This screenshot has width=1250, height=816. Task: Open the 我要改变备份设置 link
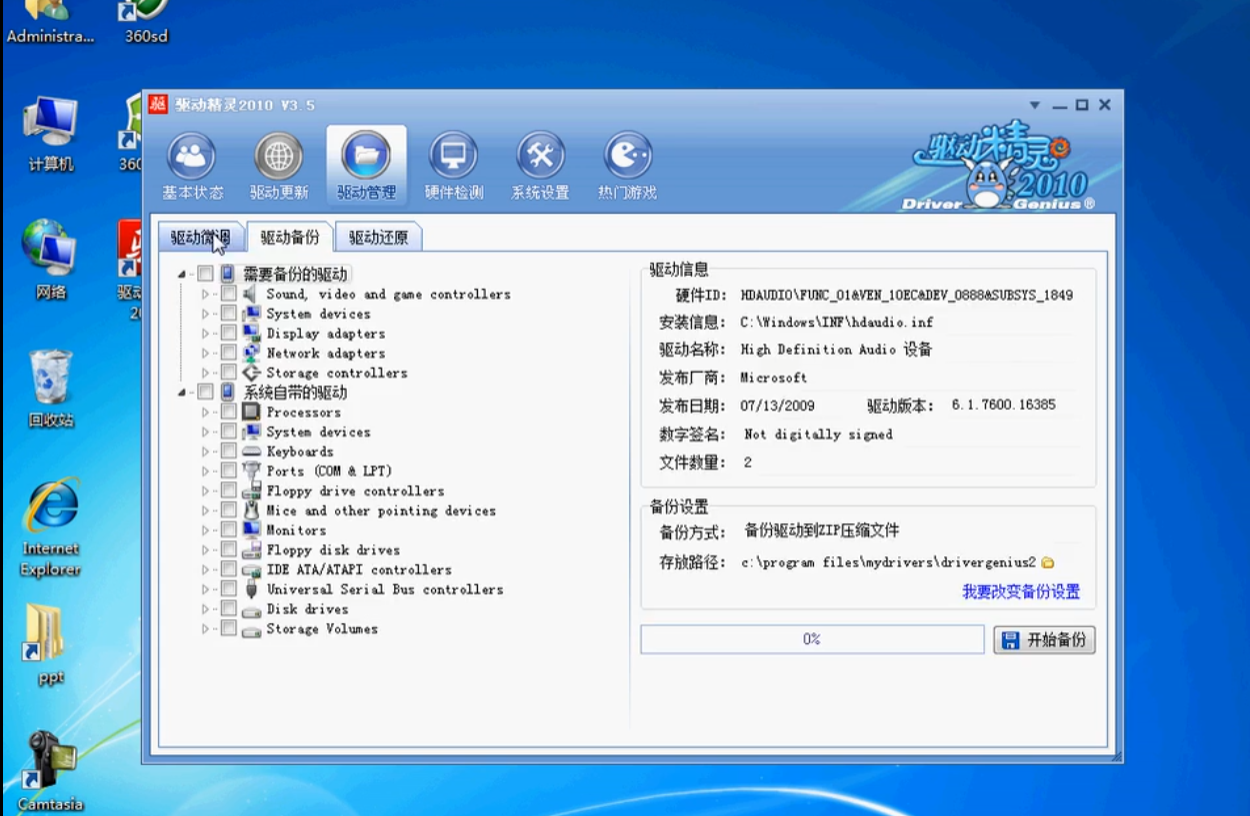(1021, 592)
